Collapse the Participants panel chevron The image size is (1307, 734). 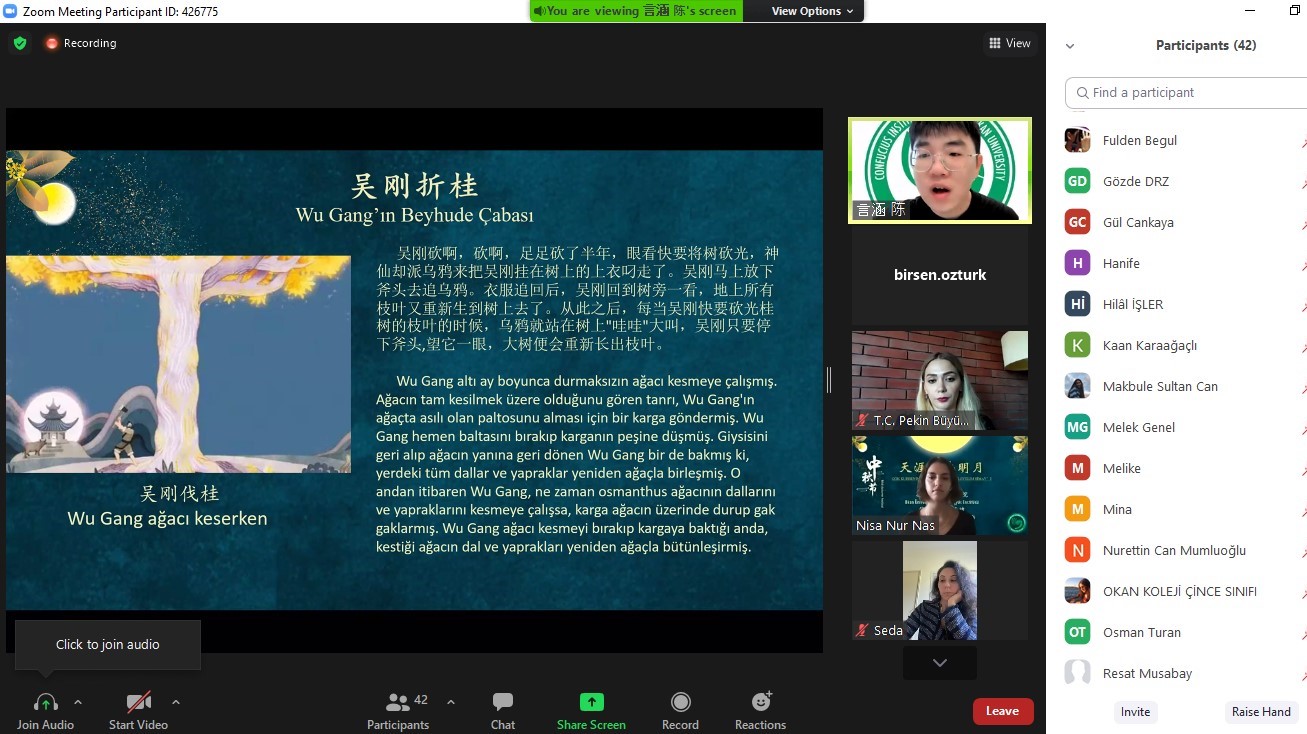tap(1070, 46)
